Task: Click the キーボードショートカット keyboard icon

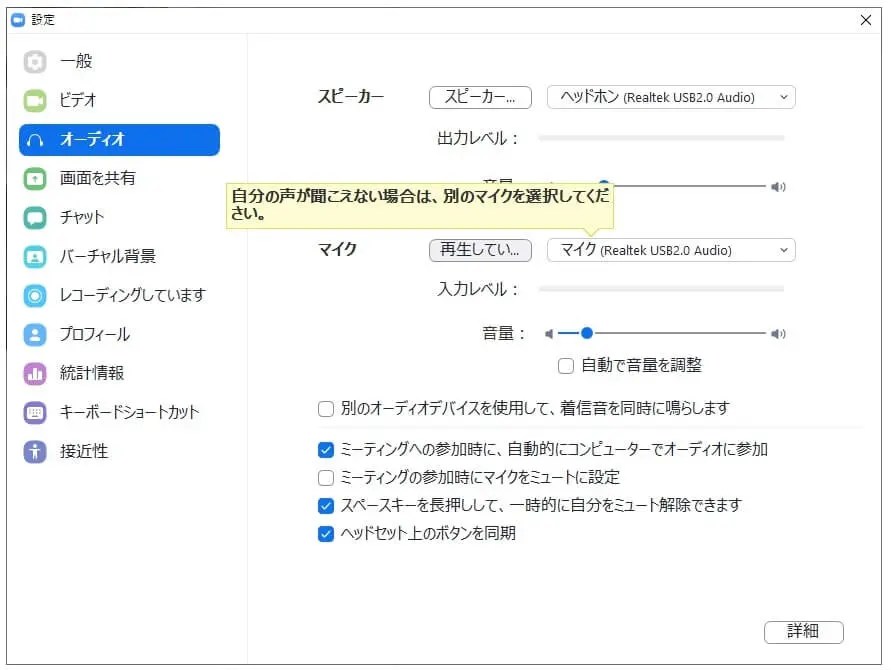Action: [35, 413]
